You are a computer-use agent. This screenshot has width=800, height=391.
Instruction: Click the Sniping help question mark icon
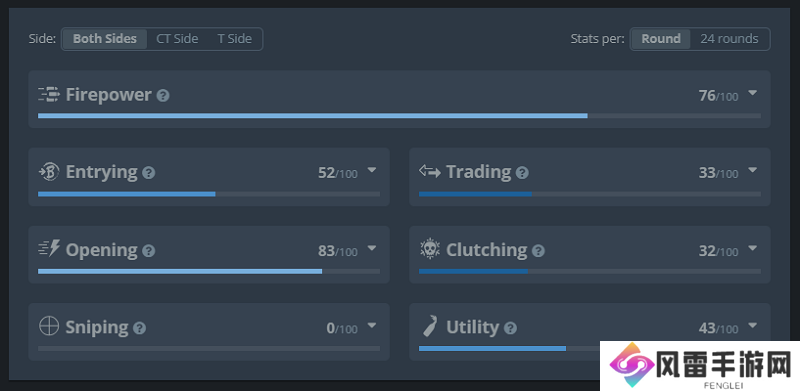click(x=139, y=328)
